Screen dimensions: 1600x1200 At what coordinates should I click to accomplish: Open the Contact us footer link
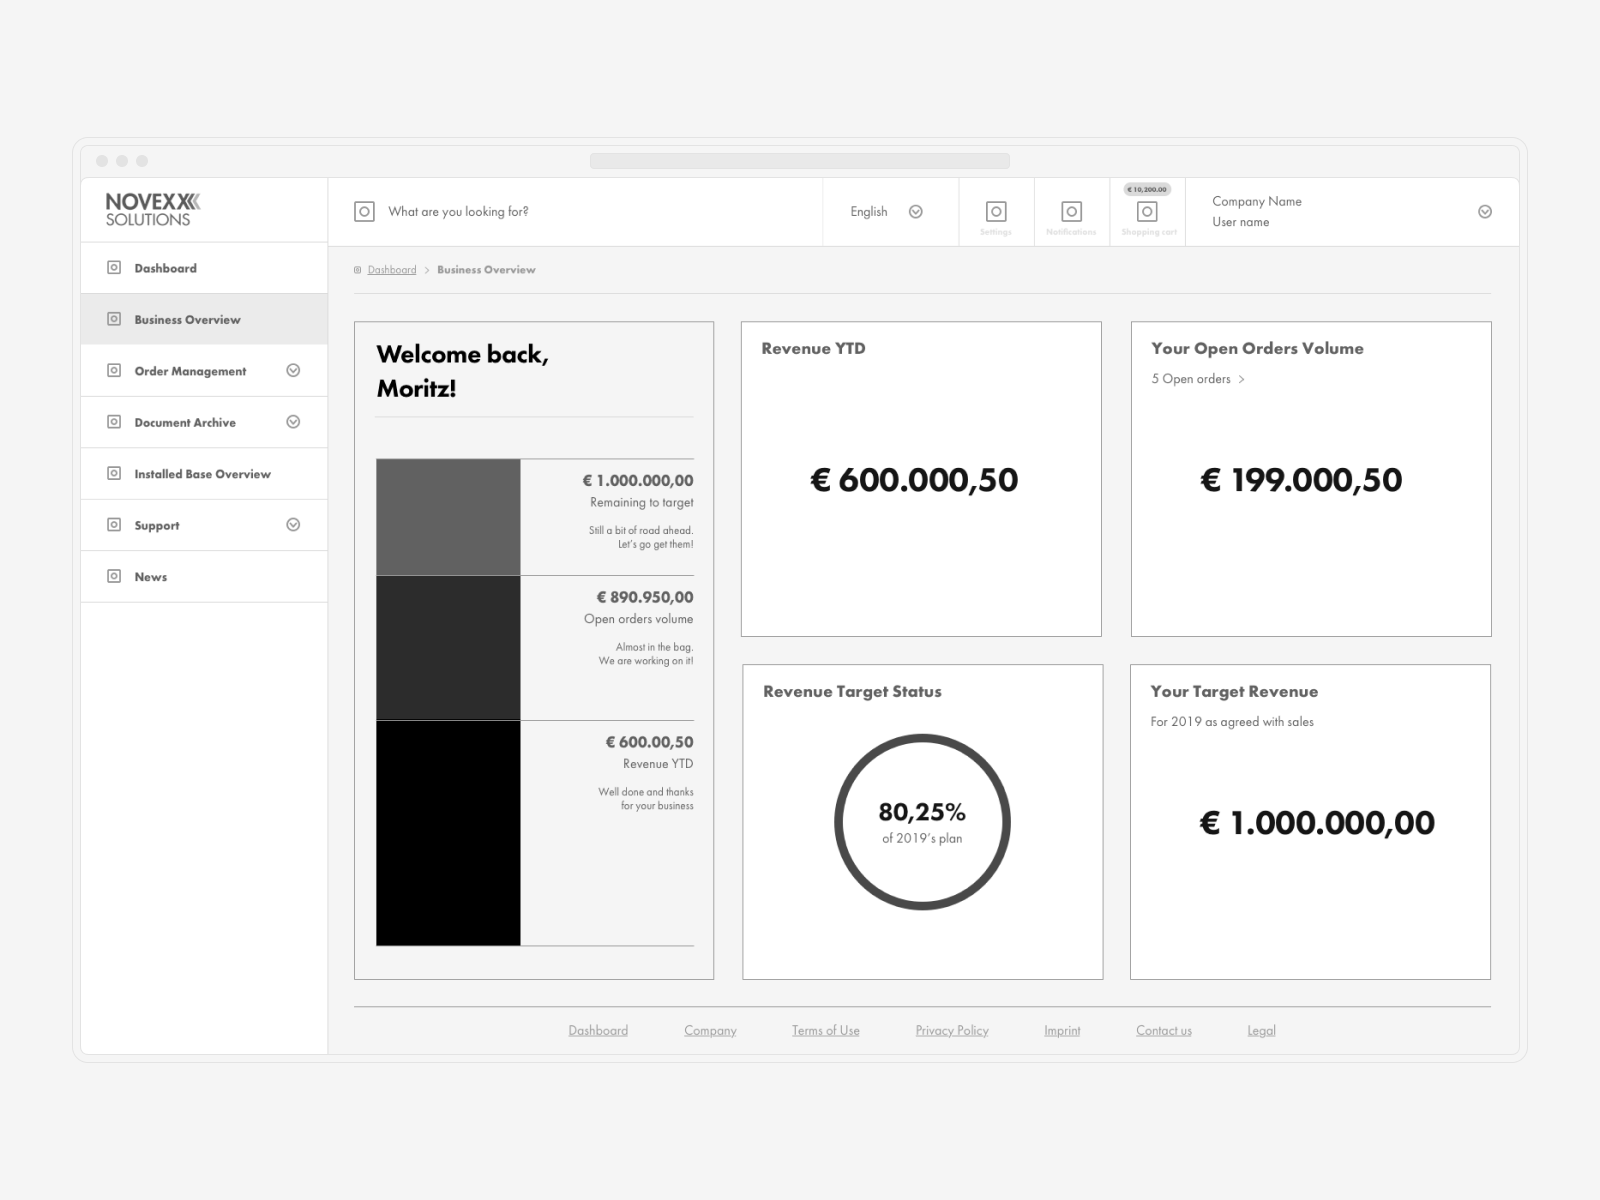pos(1164,1031)
